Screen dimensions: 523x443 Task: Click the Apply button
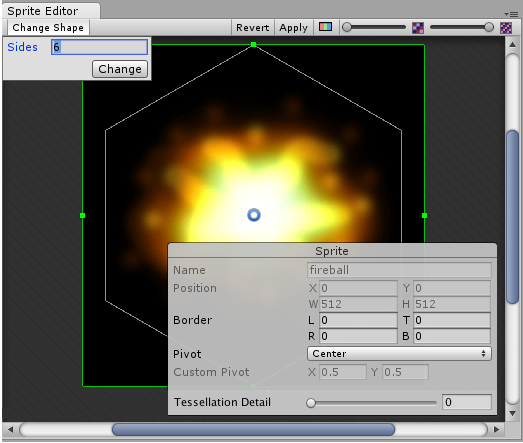click(x=294, y=27)
